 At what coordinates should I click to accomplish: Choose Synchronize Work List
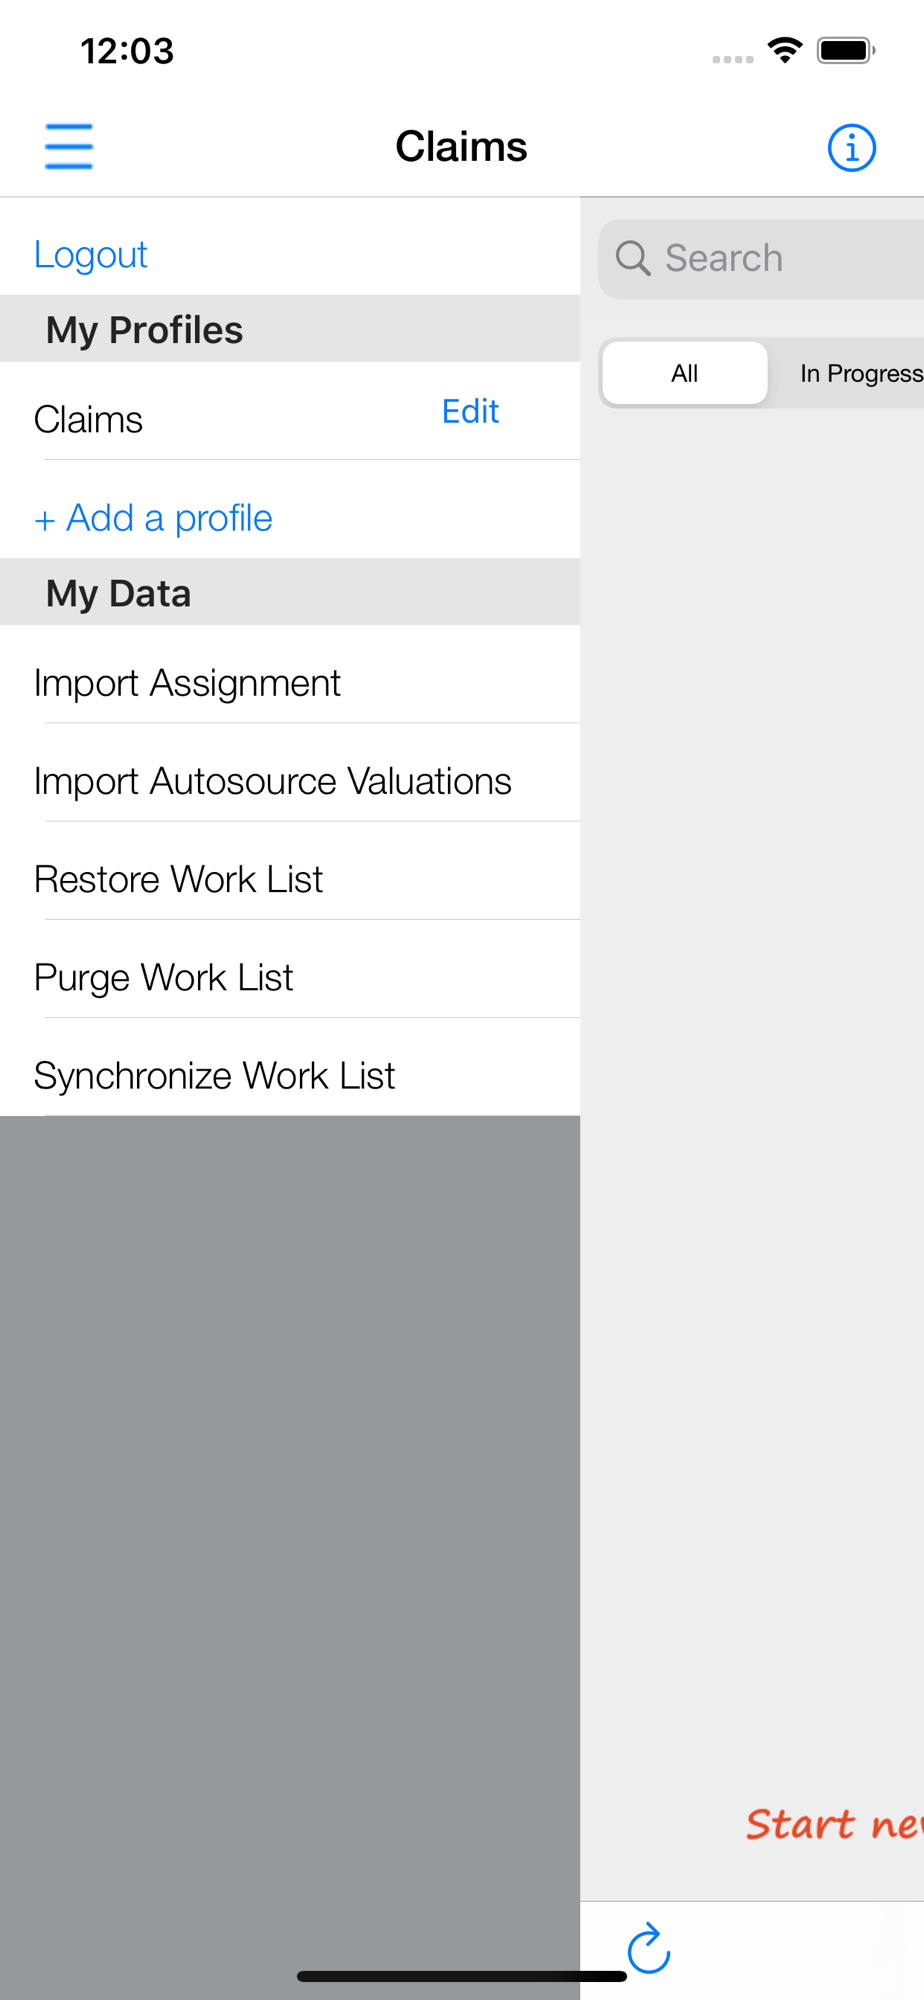tap(215, 1075)
